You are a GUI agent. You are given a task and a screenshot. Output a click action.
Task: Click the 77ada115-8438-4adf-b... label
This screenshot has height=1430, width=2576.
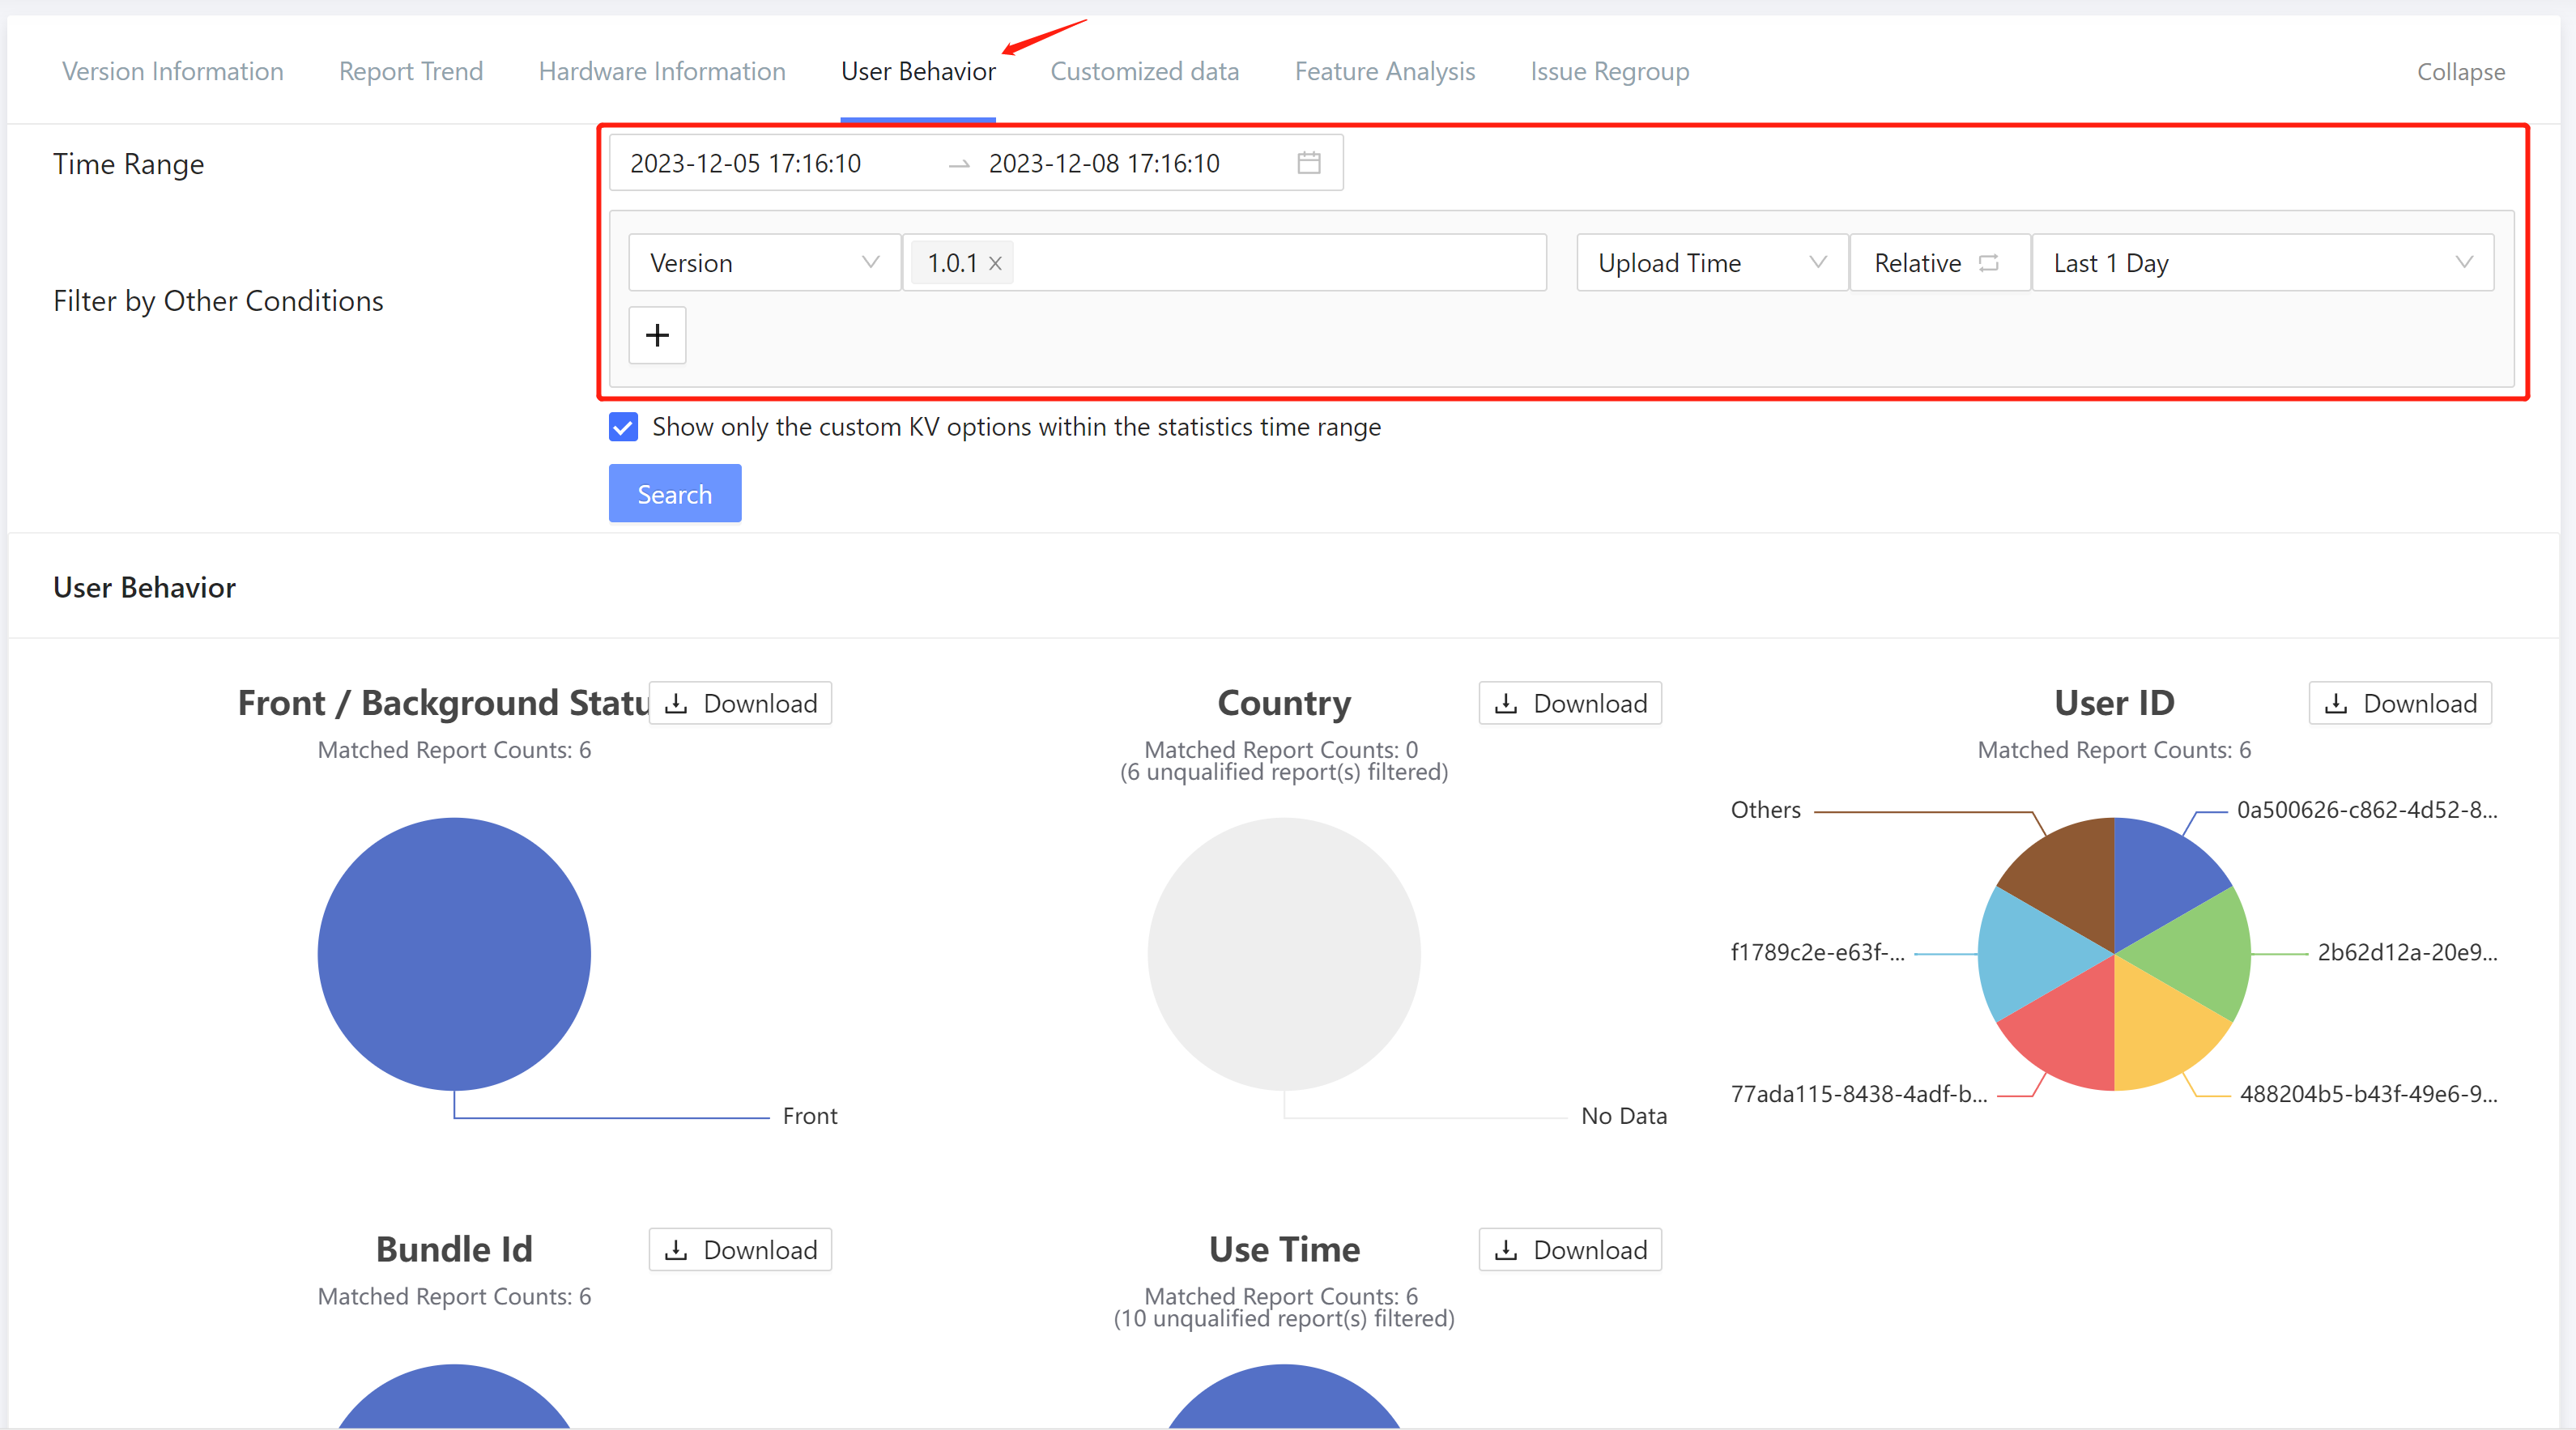[x=1859, y=1094]
